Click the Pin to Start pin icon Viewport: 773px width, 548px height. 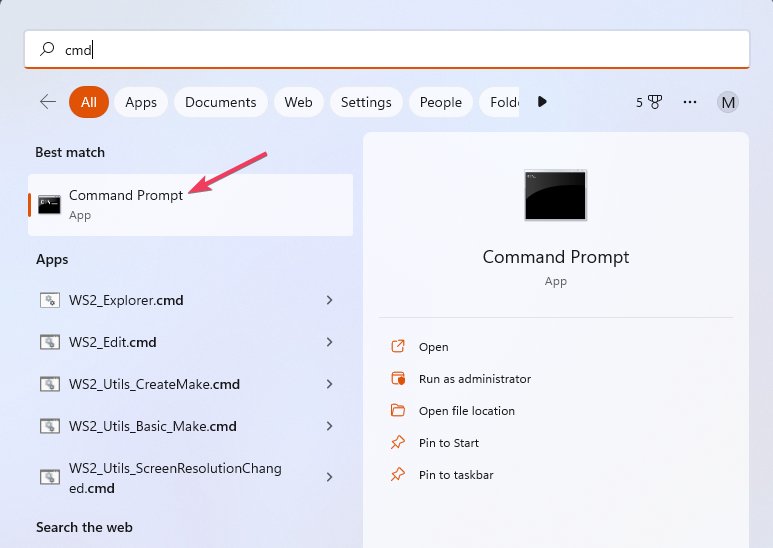coord(398,442)
